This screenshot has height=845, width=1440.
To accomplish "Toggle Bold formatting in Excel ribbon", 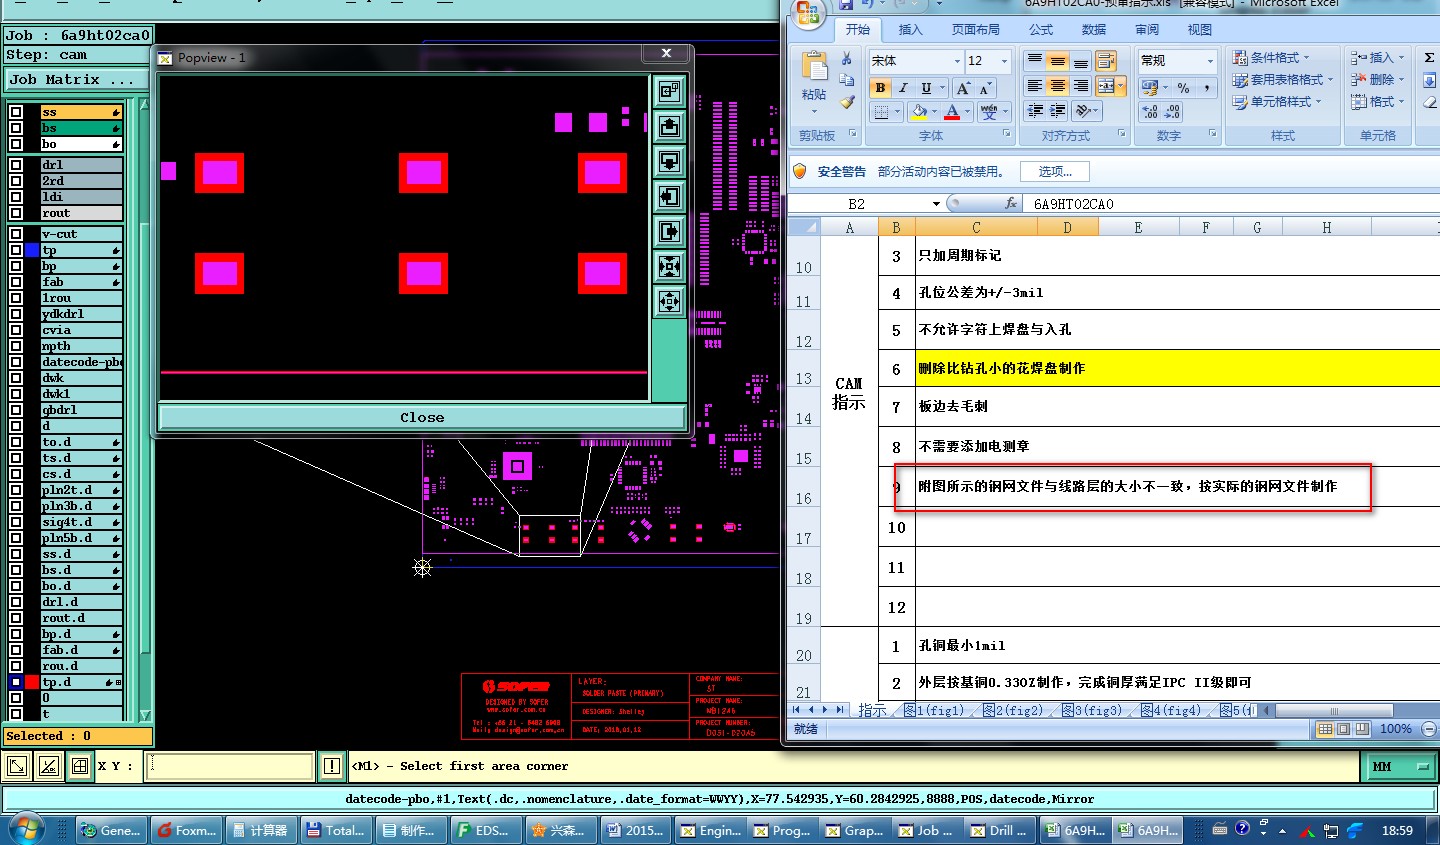I will pyautogui.click(x=880, y=88).
